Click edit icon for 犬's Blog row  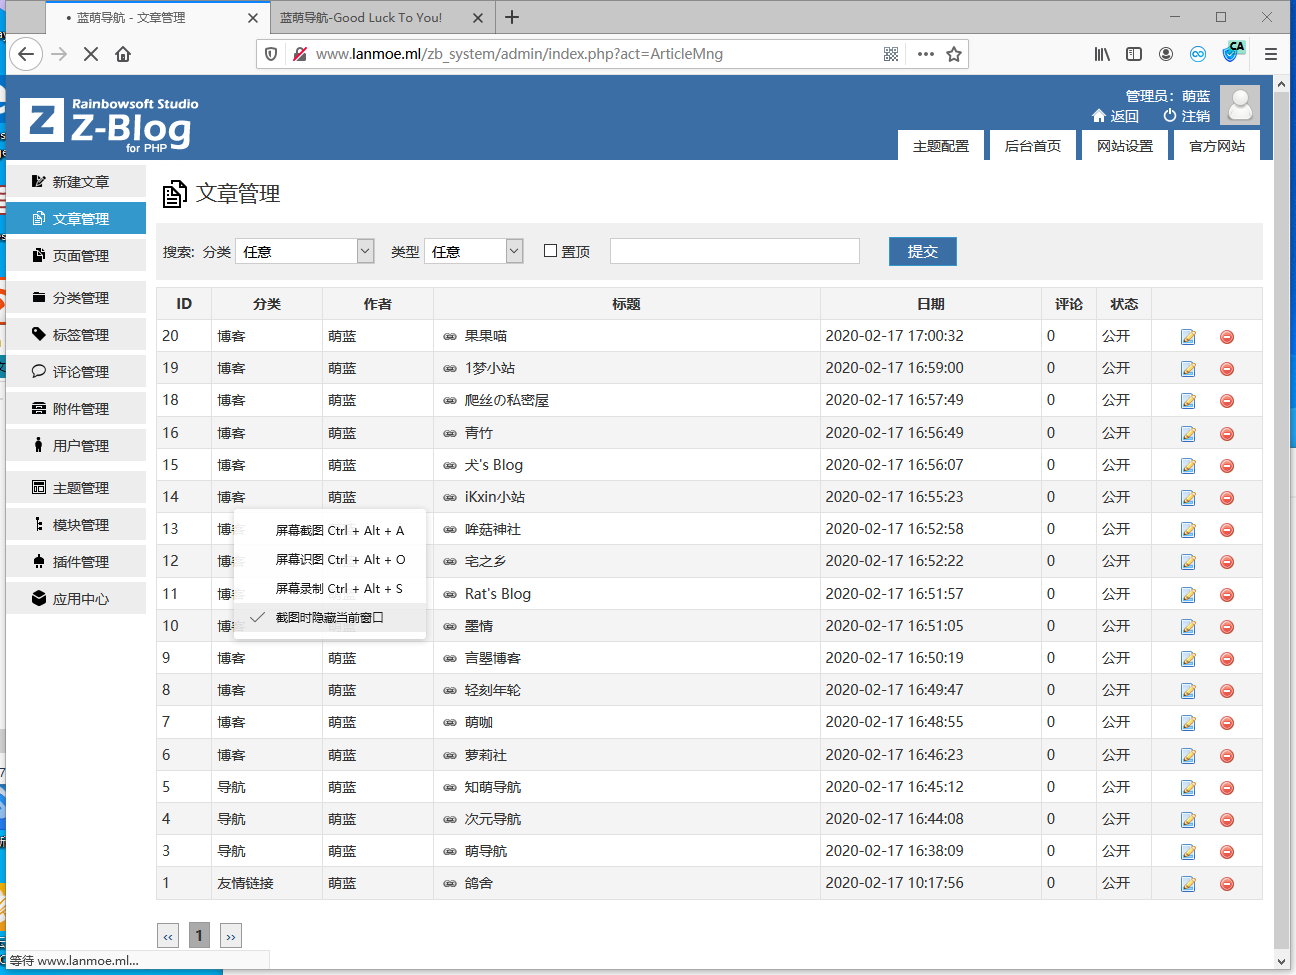coord(1188,466)
